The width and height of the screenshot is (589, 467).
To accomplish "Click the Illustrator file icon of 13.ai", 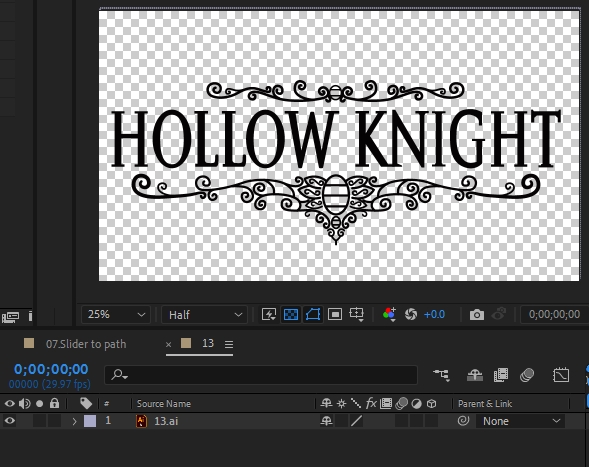I will click(x=141, y=421).
